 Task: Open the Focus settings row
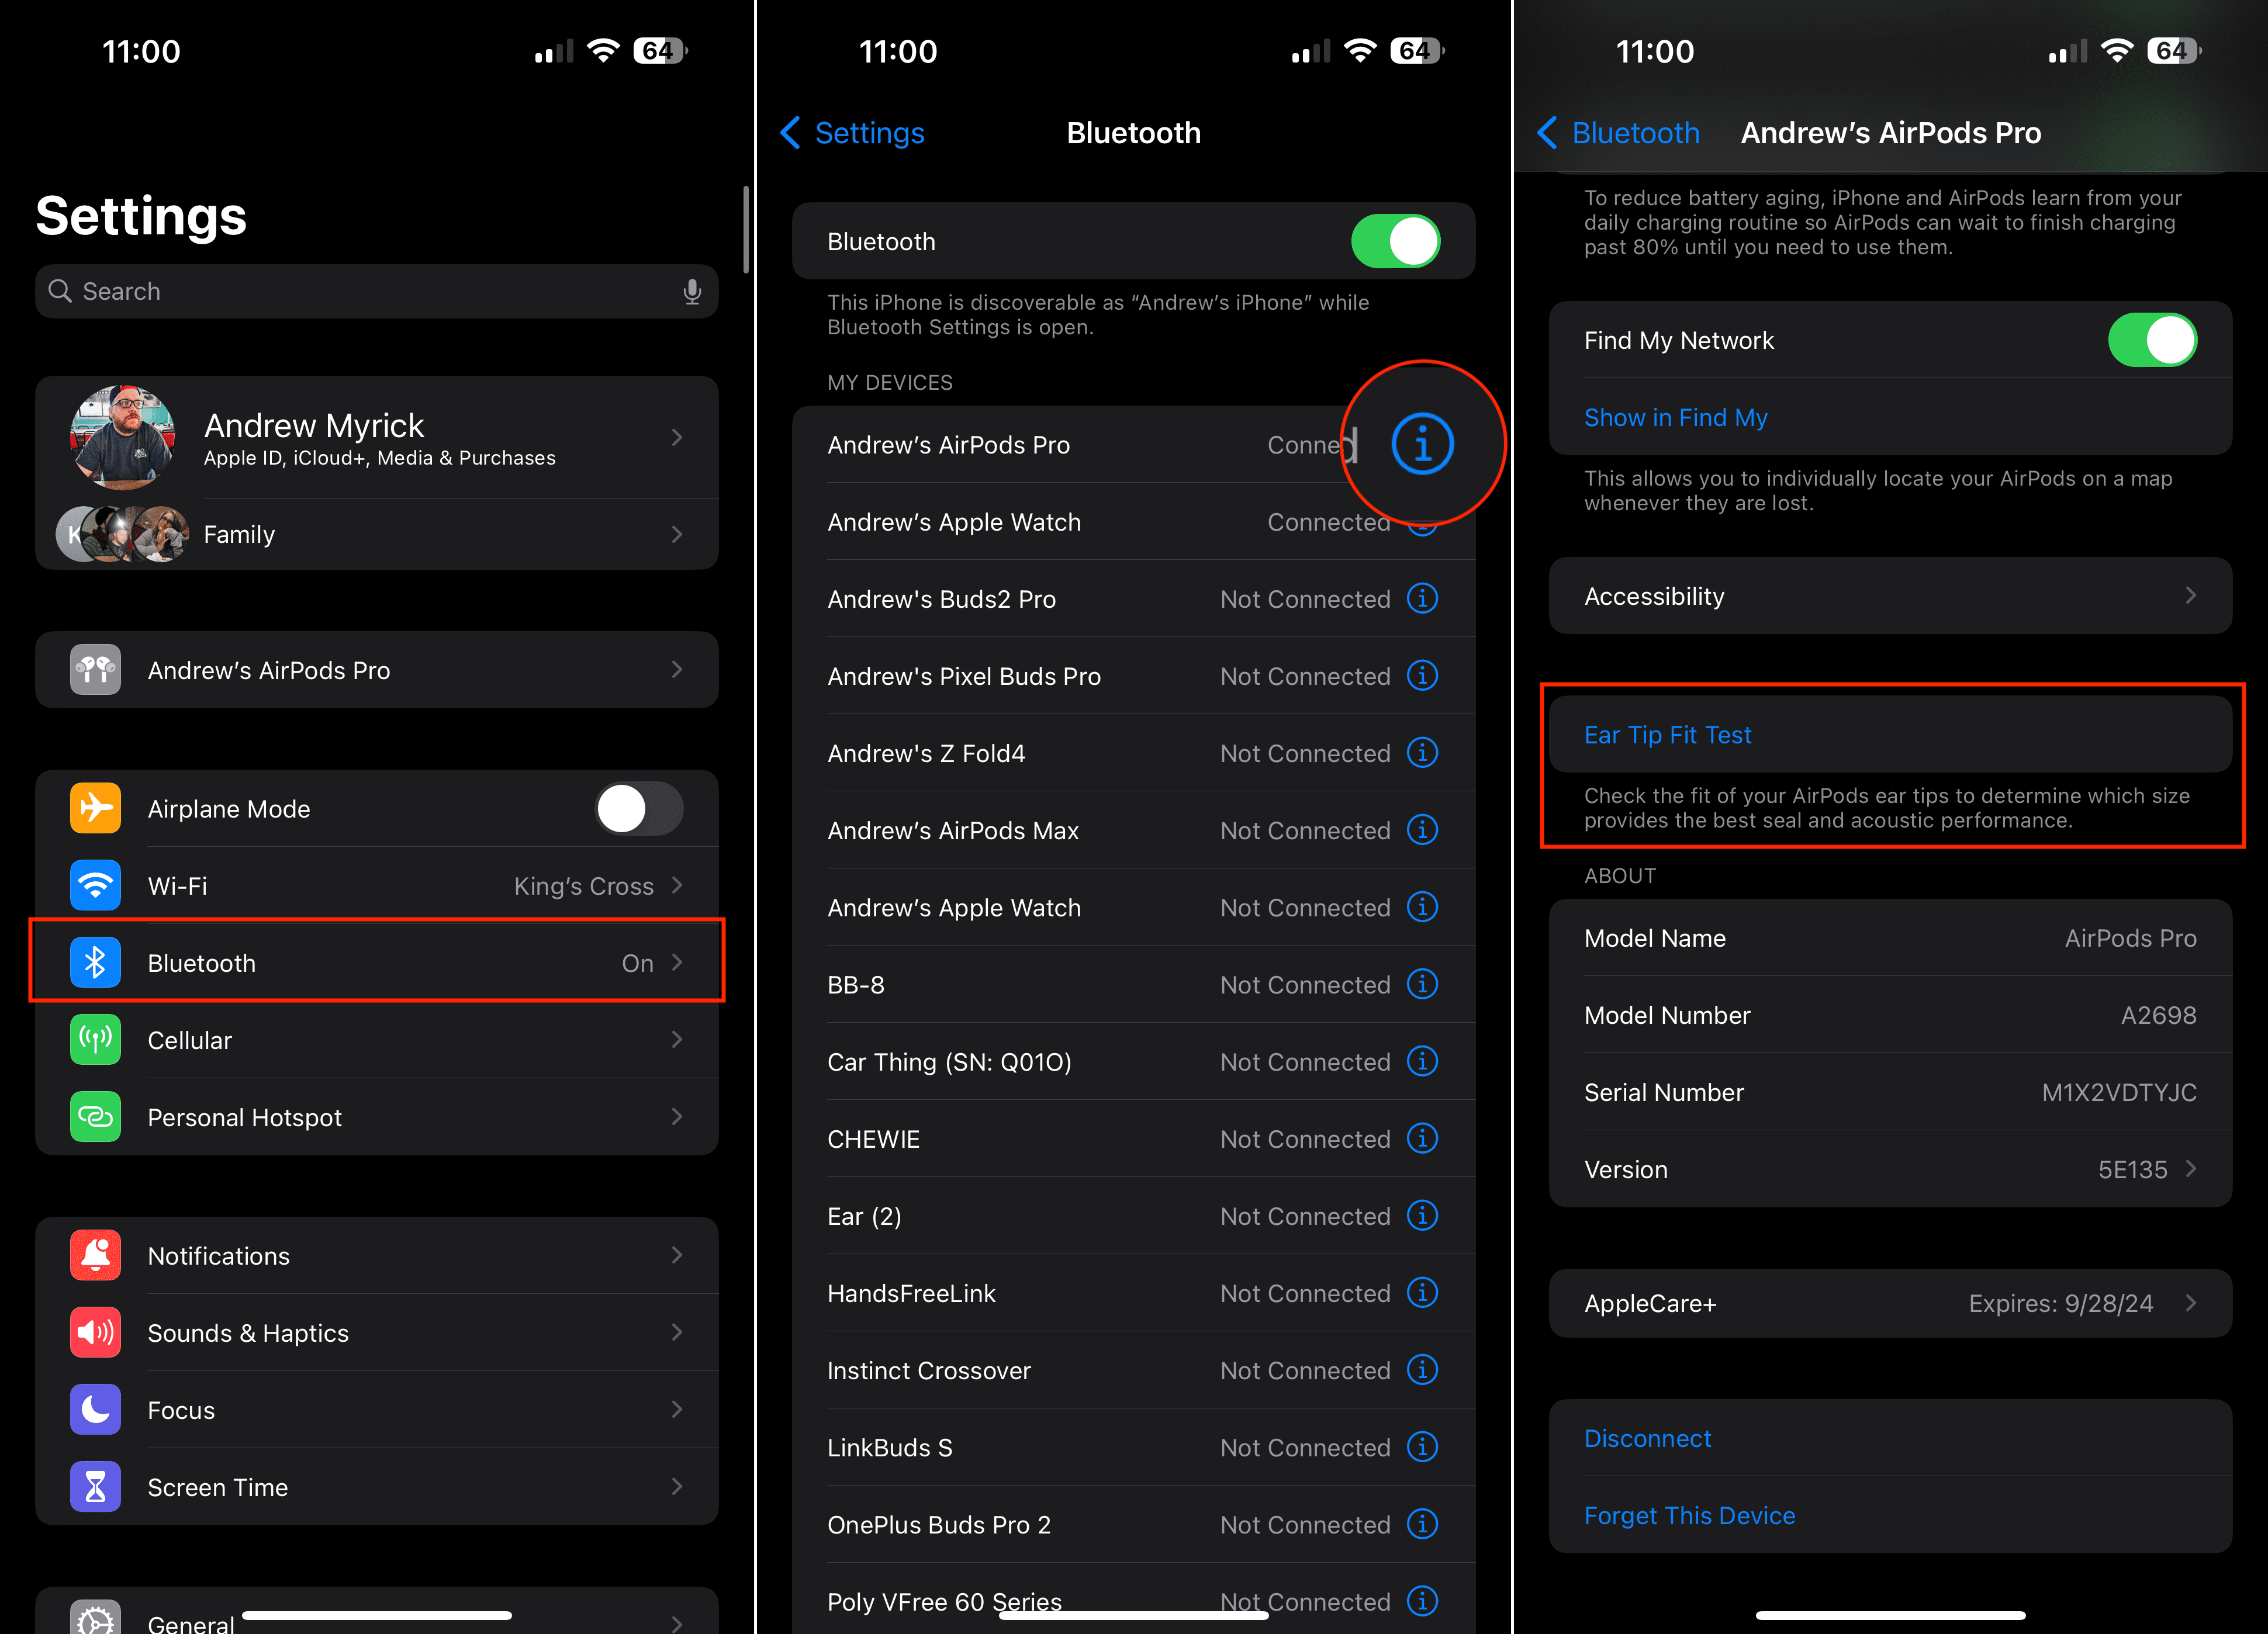pyautogui.click(x=377, y=1409)
